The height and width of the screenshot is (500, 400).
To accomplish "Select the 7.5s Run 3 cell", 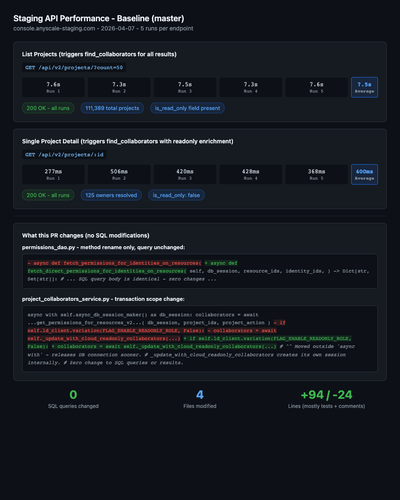I will pyautogui.click(x=185, y=87).
